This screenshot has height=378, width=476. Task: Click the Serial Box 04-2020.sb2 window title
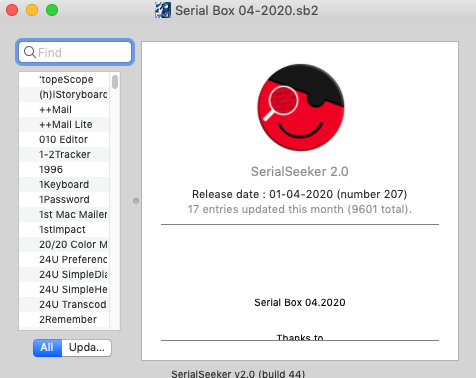(247, 10)
